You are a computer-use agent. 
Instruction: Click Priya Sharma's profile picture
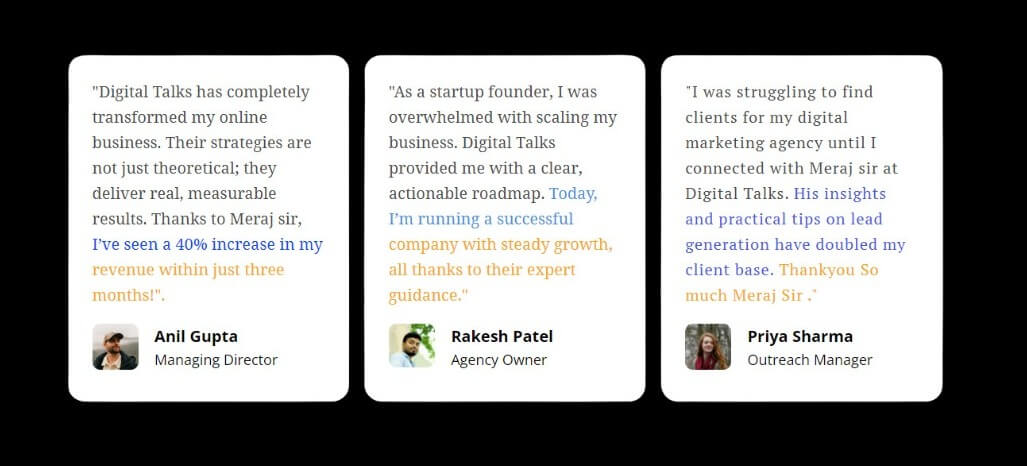pos(708,347)
